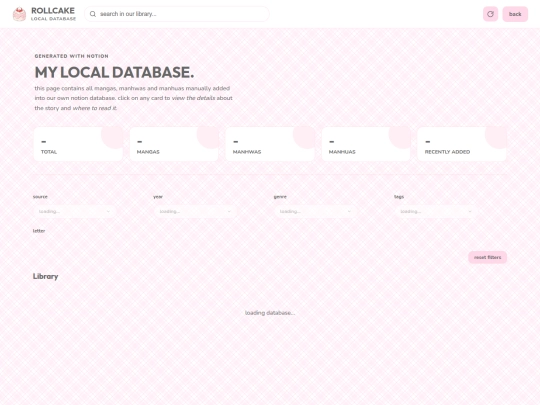Focus the search in our library field
Image resolution: width=540 pixels, height=405 pixels.
[177, 14]
